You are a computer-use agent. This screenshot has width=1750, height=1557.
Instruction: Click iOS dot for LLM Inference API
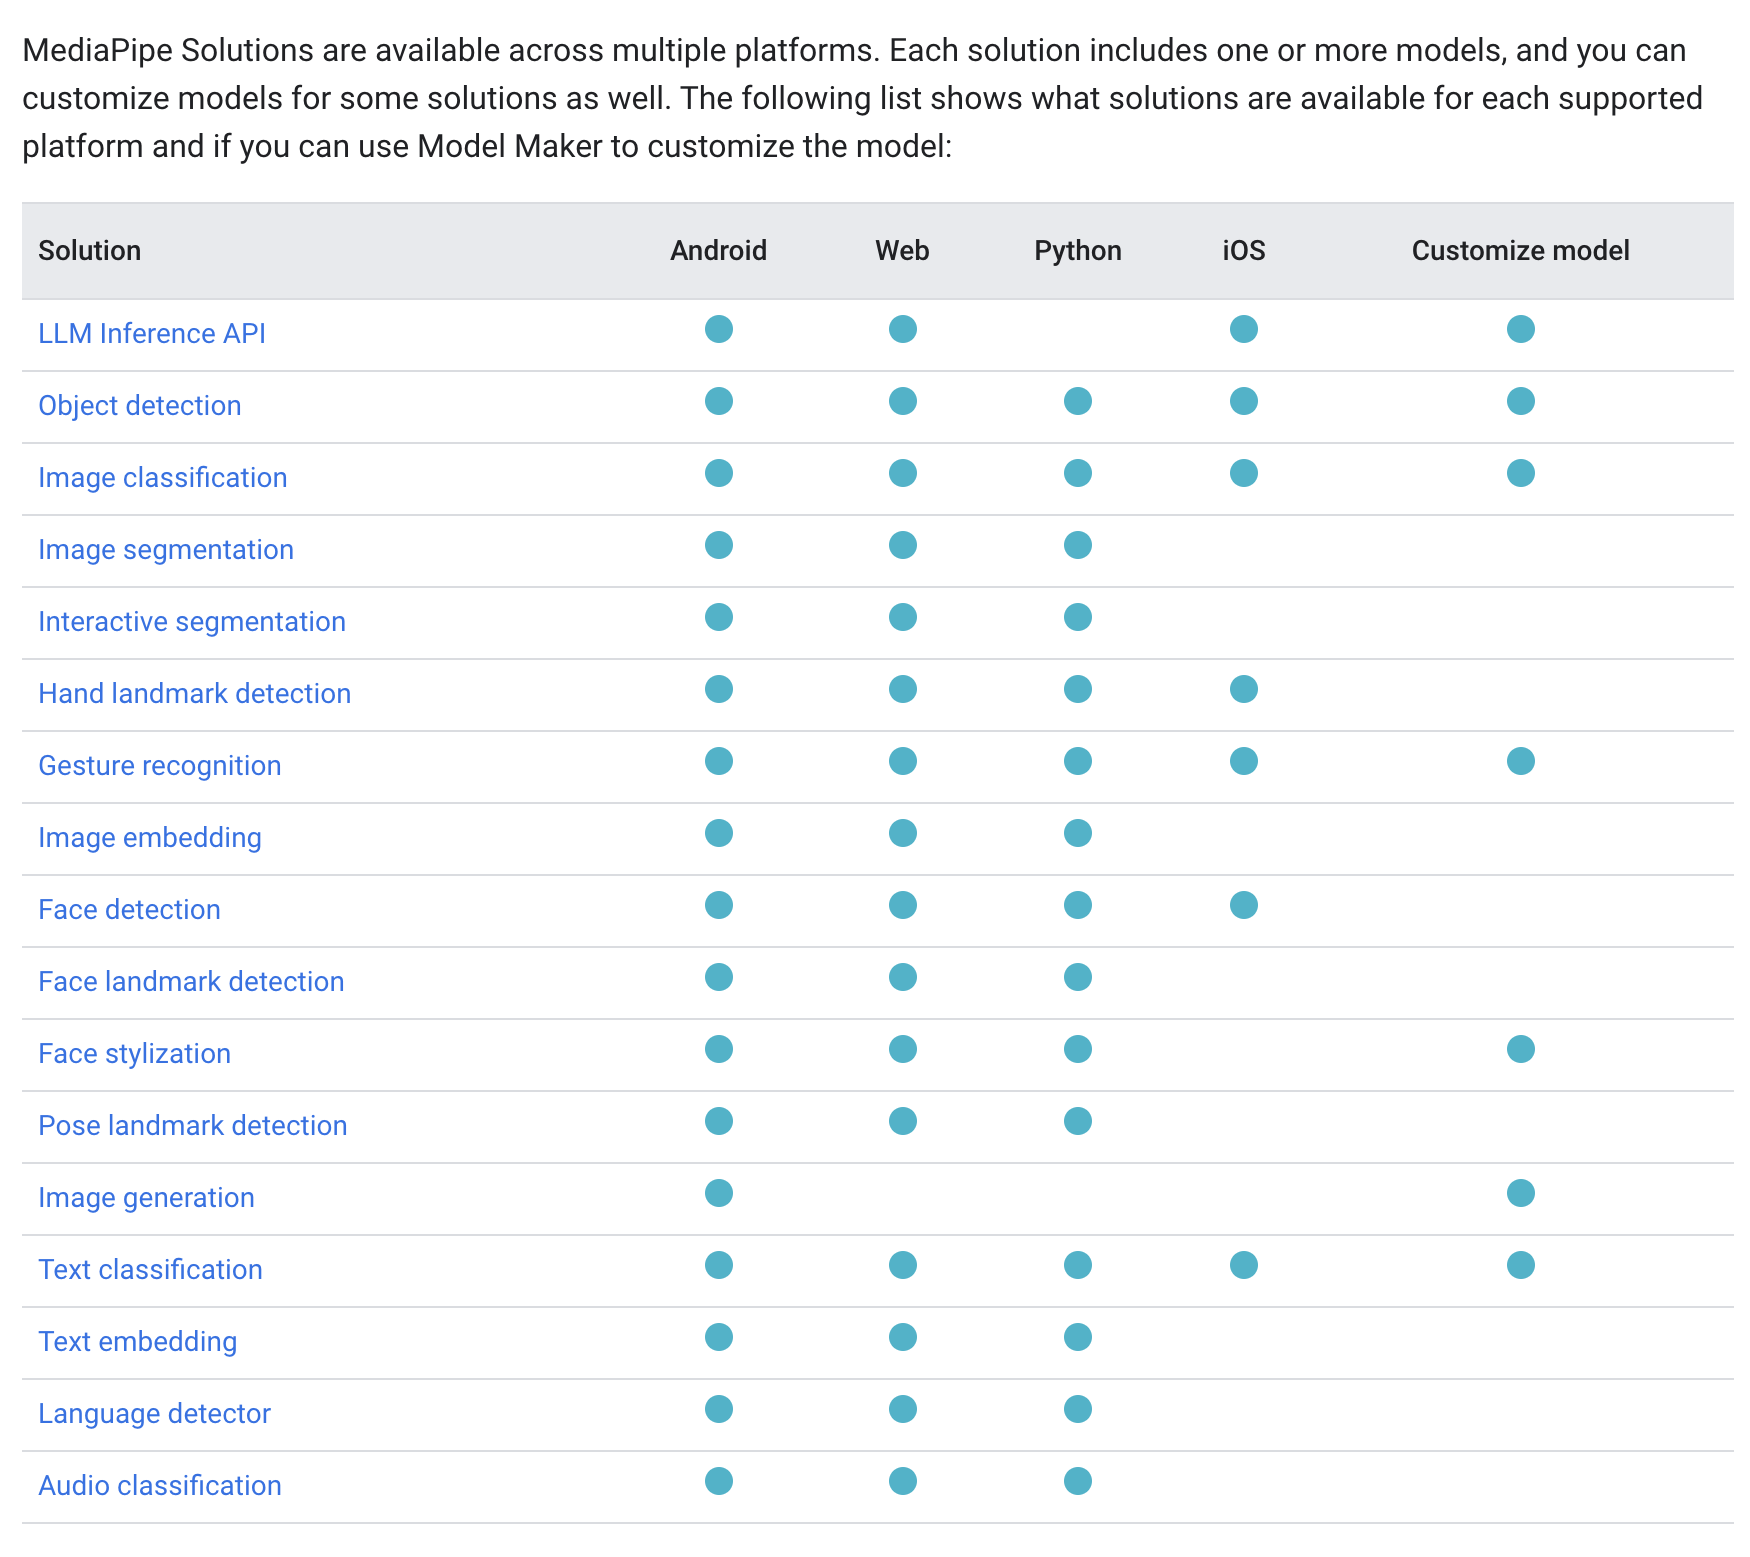[1244, 329]
